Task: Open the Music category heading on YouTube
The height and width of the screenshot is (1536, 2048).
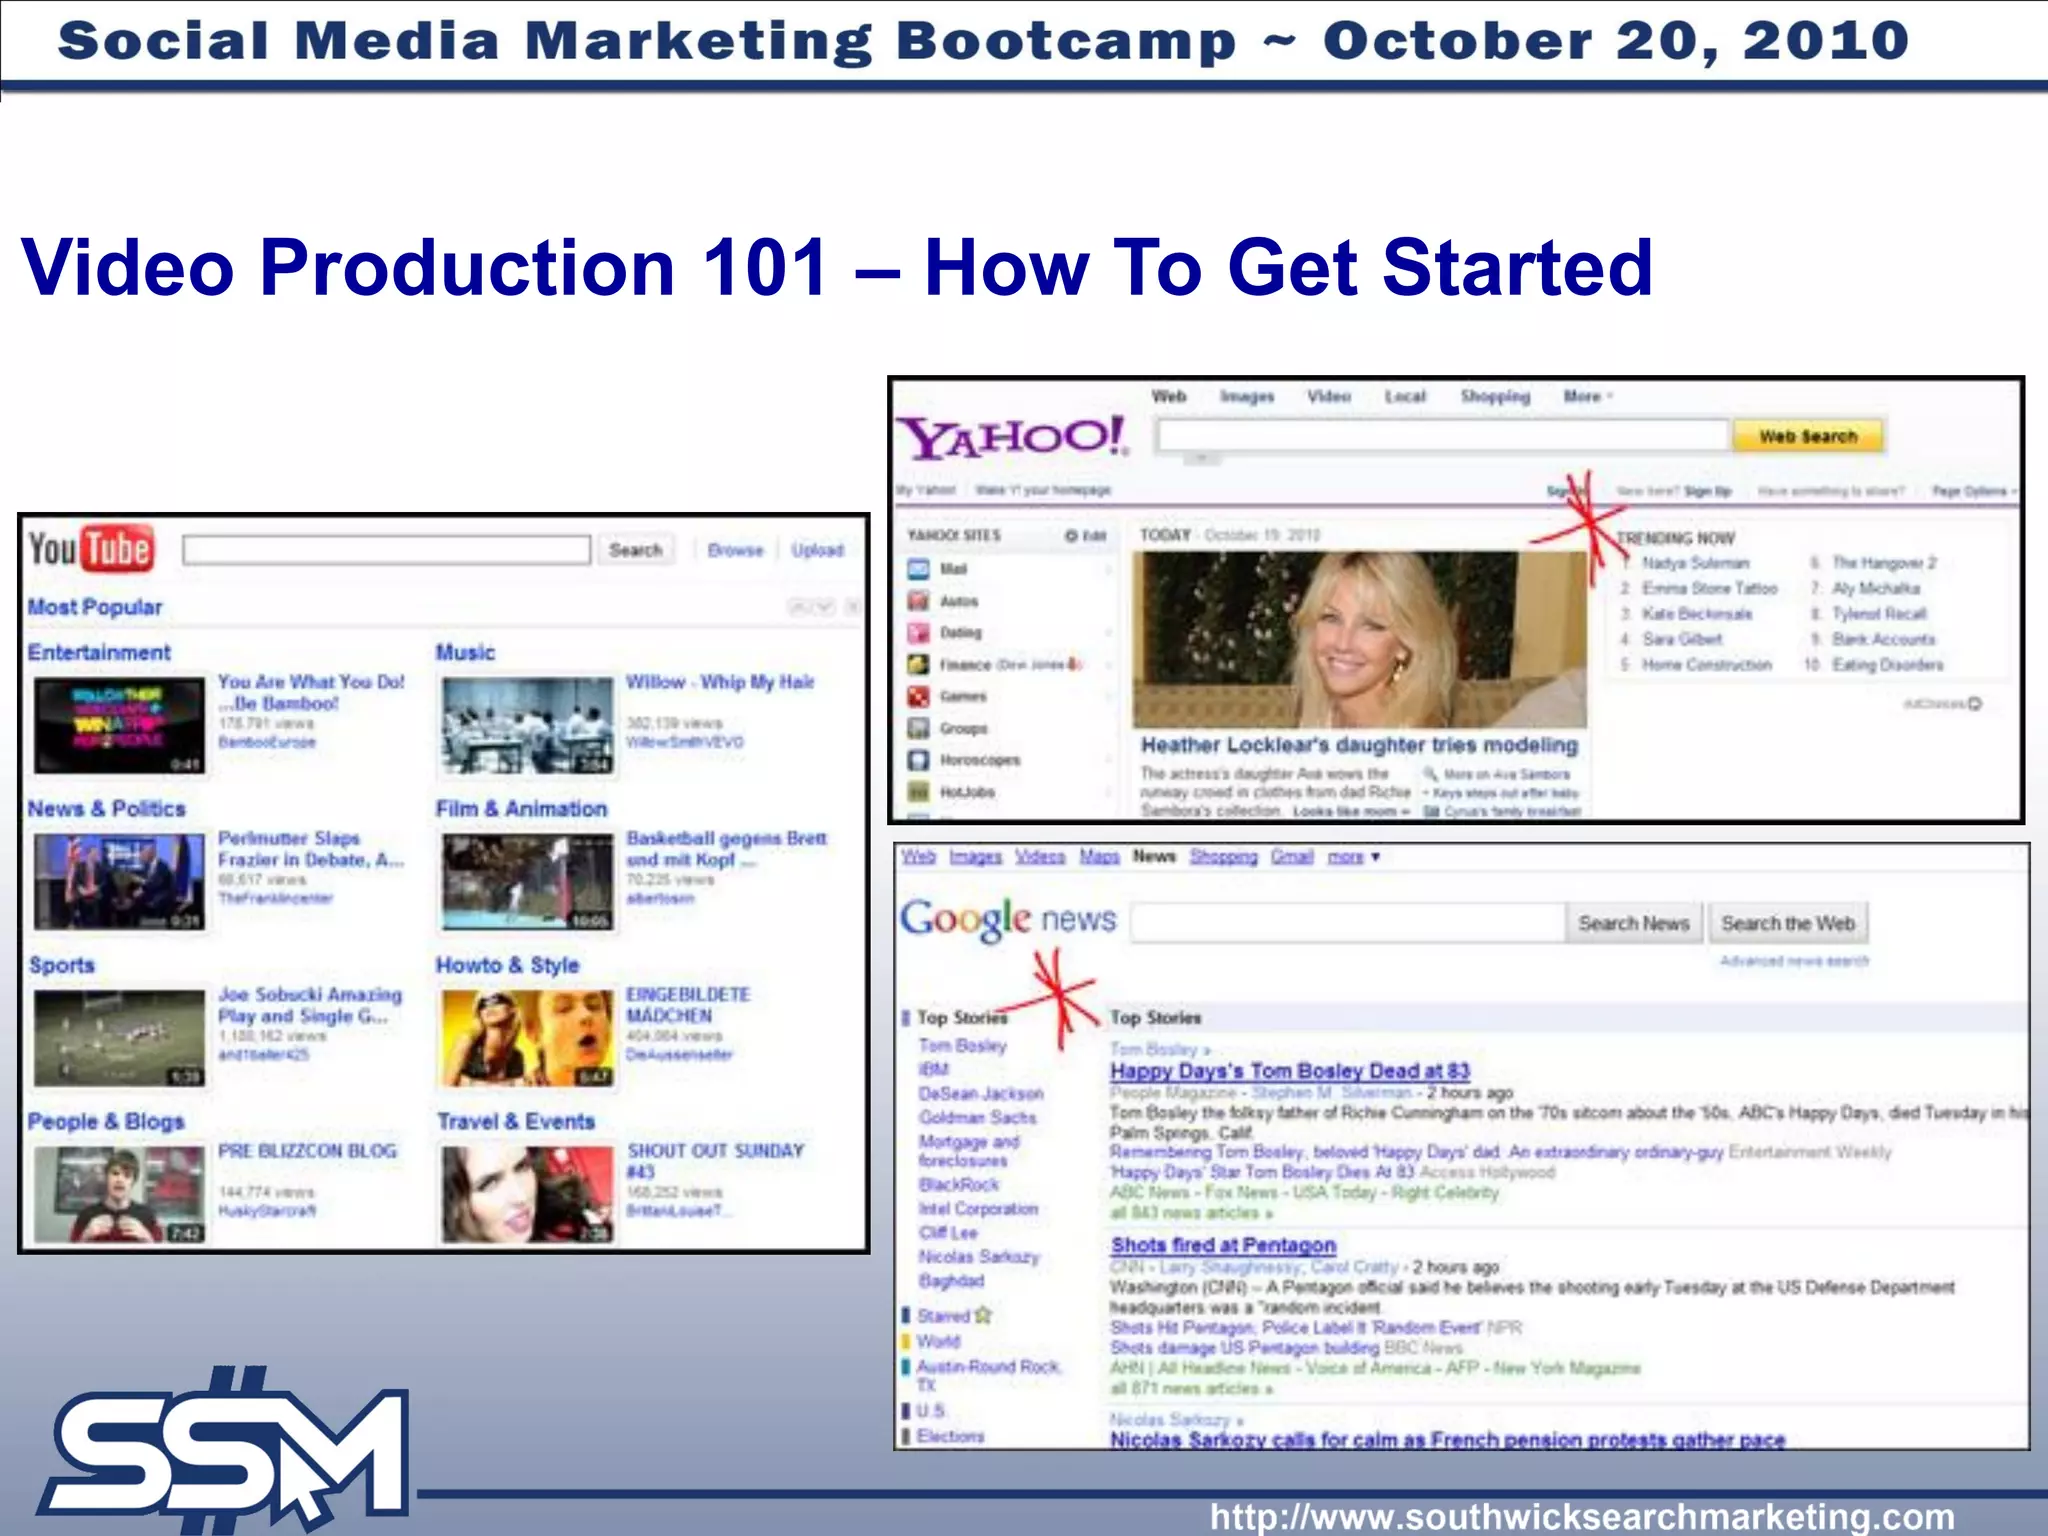Action: (465, 652)
